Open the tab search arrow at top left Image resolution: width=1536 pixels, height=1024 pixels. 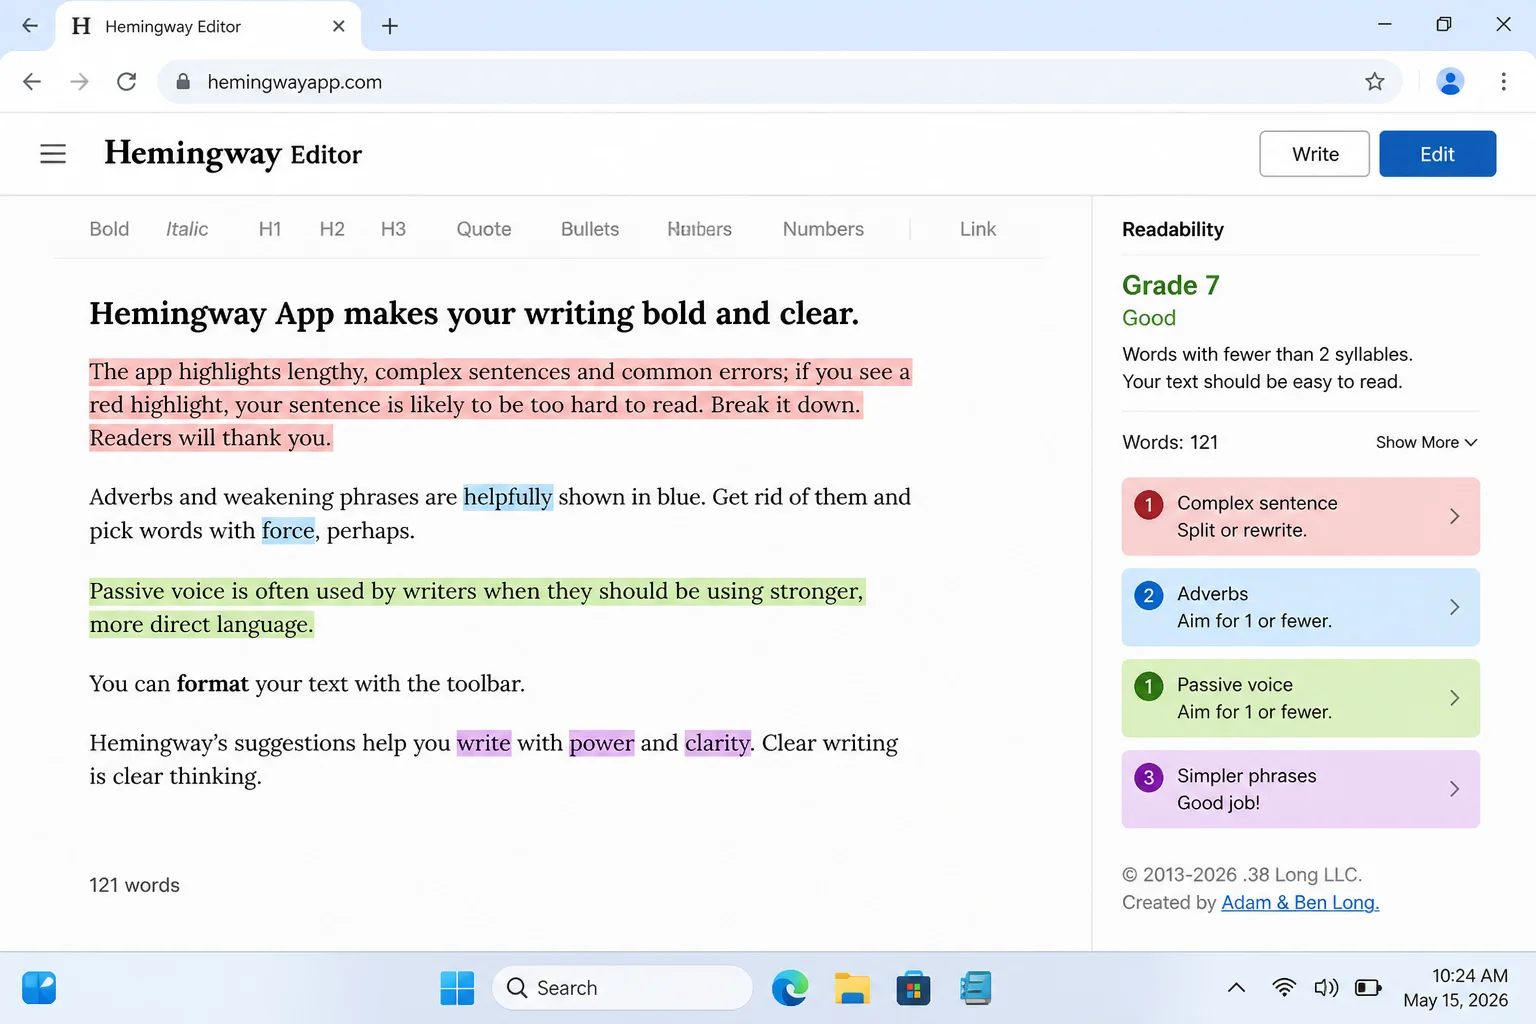click(30, 26)
